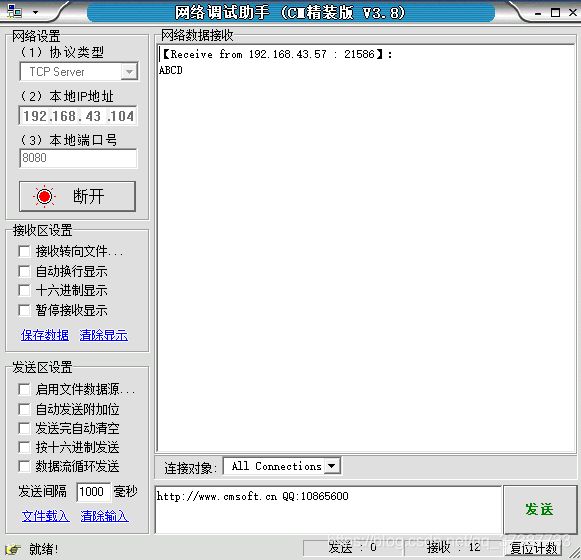Toggle 自动发送附加位 checkbox
The height and width of the screenshot is (560, 581).
(24, 410)
